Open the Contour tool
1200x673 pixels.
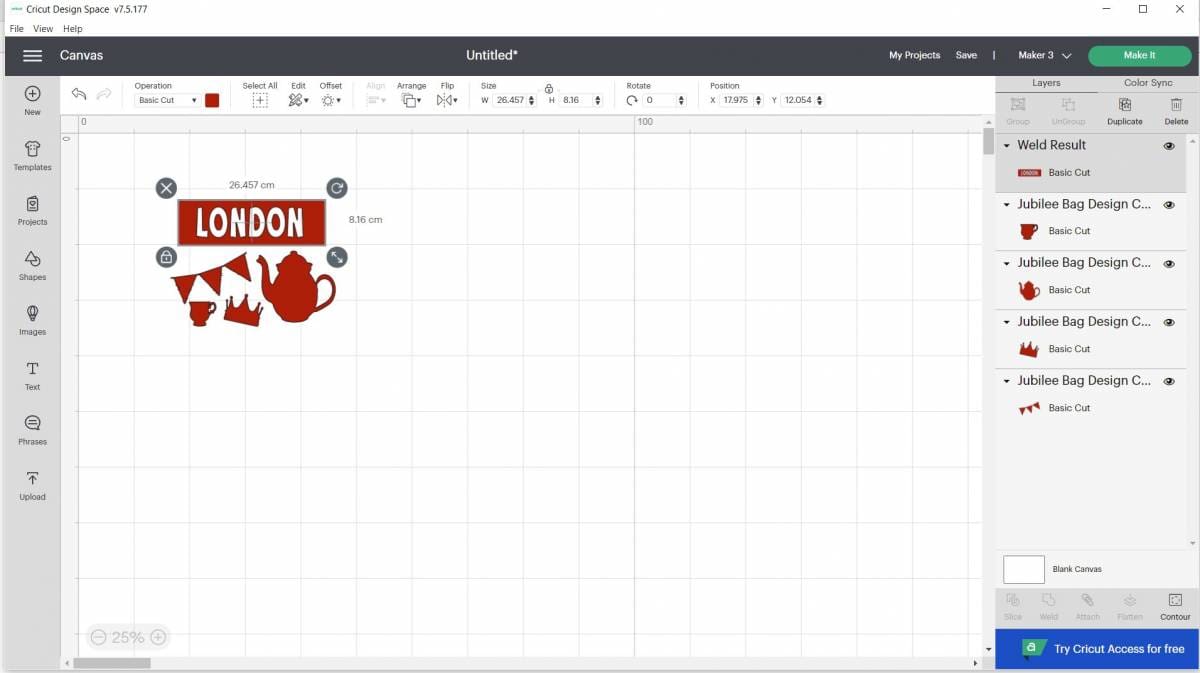pos(1175,606)
